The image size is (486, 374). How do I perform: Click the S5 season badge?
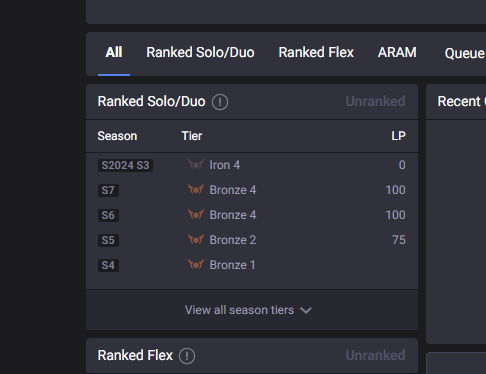coord(108,240)
